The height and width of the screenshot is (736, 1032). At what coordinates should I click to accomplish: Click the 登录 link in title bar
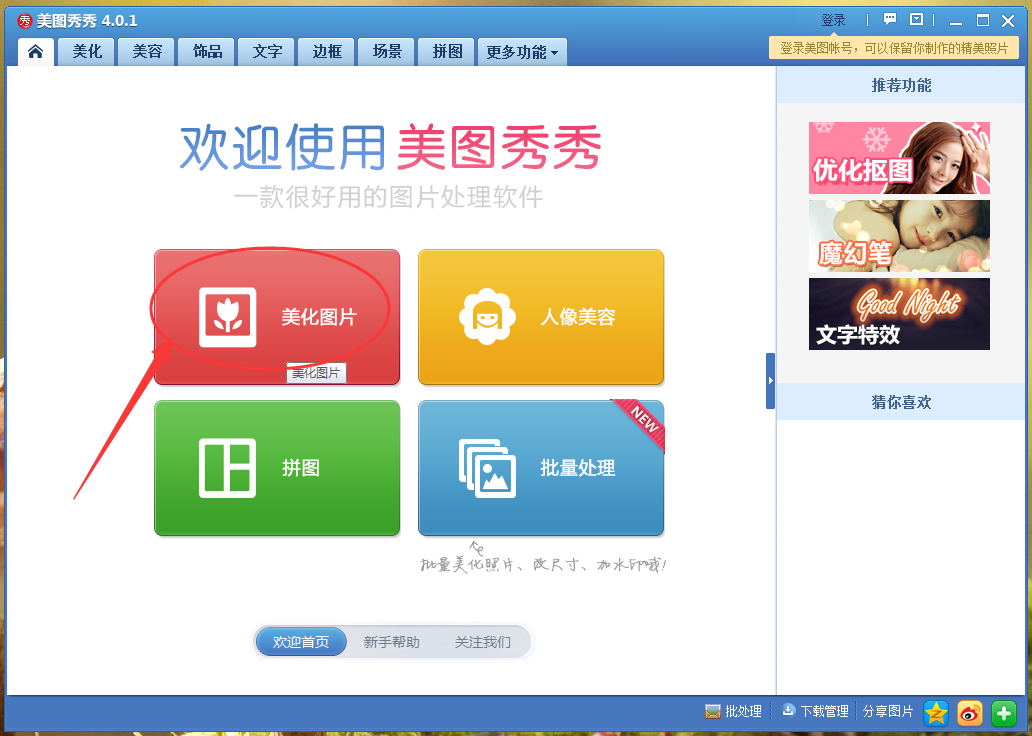pos(833,20)
